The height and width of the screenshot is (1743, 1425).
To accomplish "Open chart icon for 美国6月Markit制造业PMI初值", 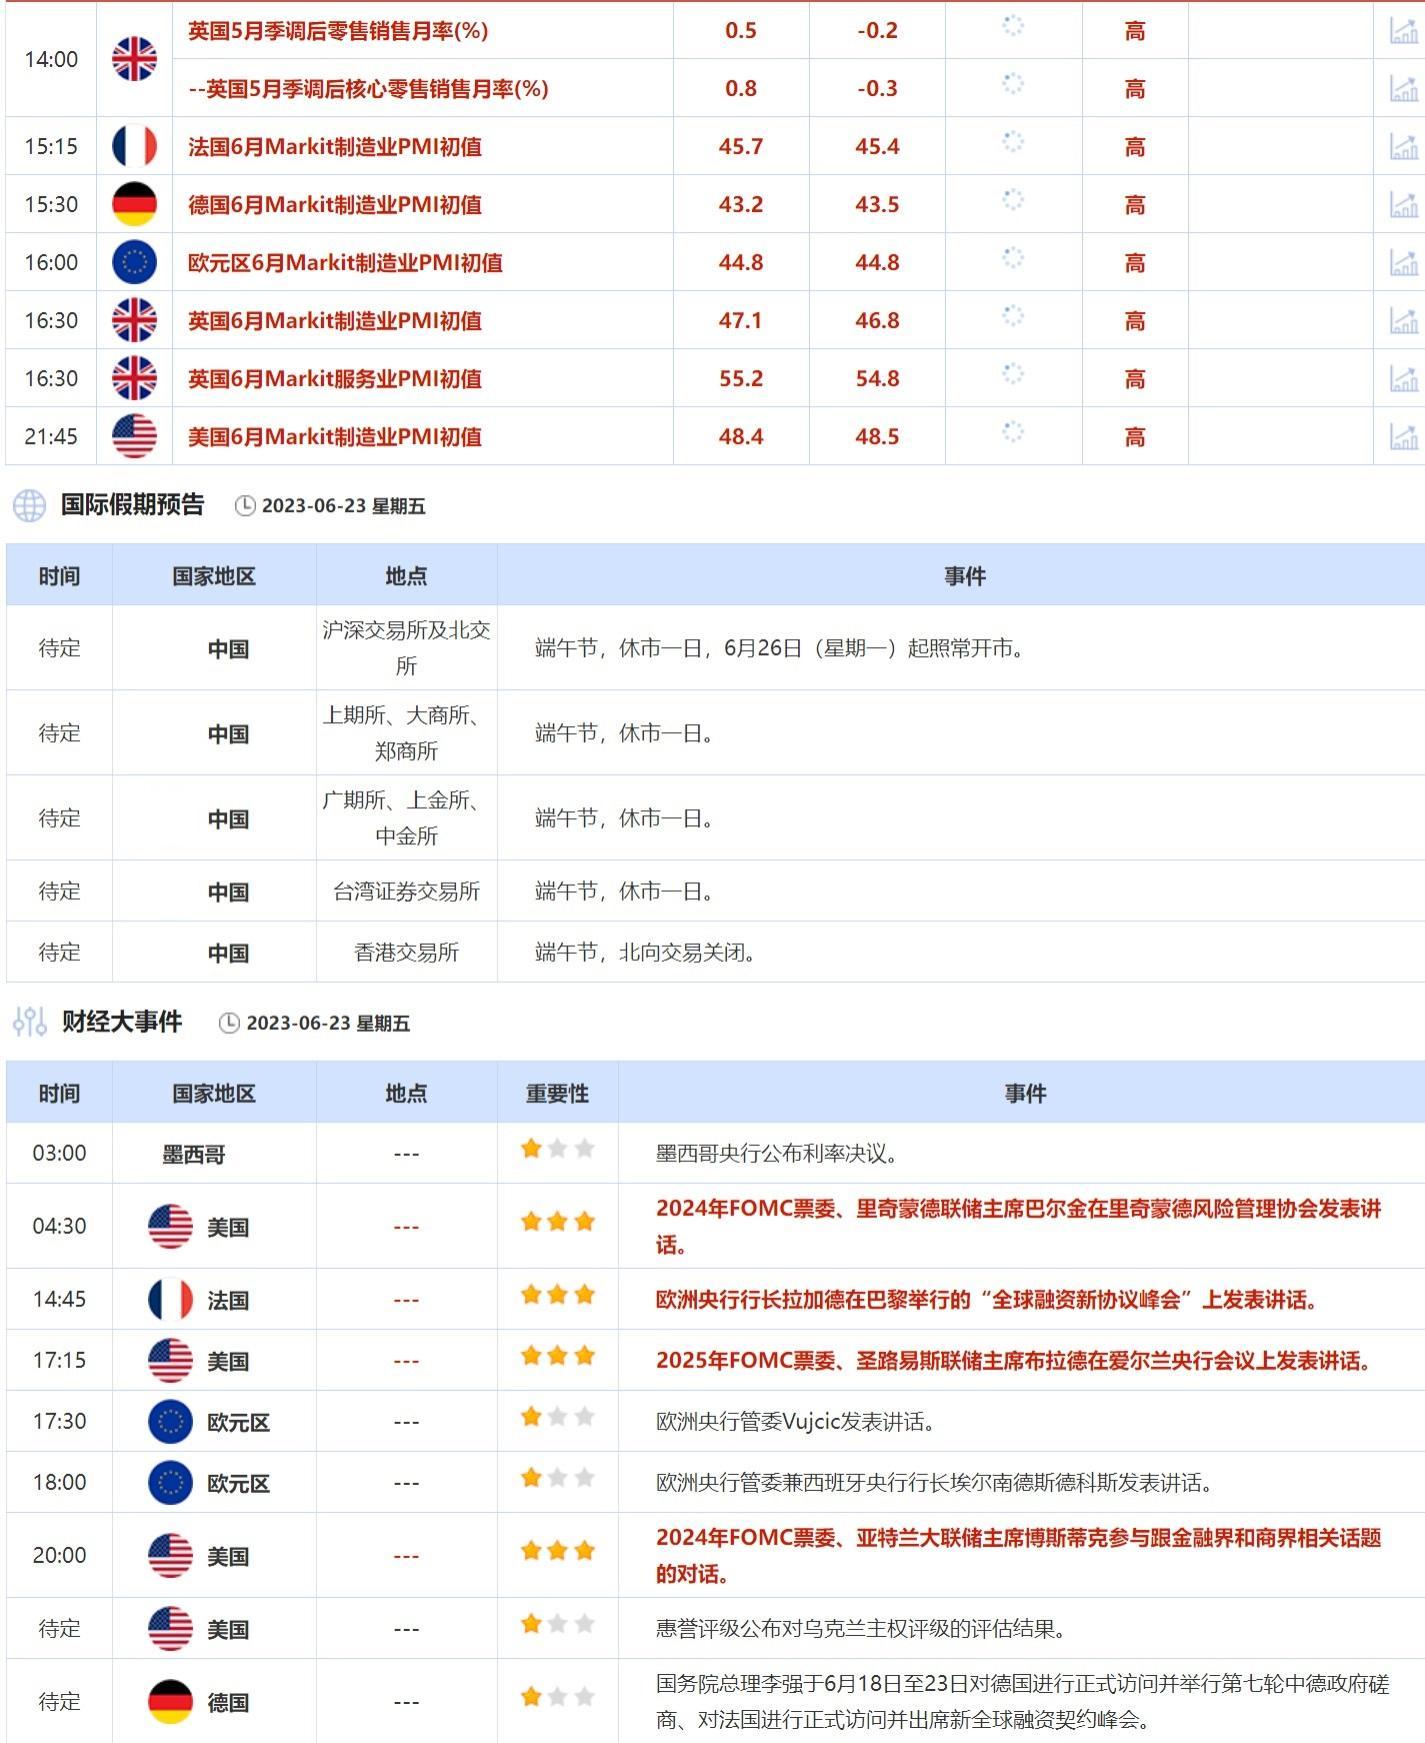I will click(x=1403, y=437).
